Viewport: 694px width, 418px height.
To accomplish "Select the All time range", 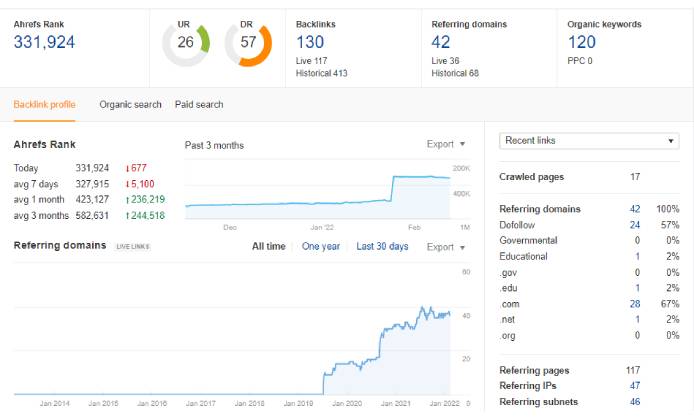I will [x=269, y=246].
